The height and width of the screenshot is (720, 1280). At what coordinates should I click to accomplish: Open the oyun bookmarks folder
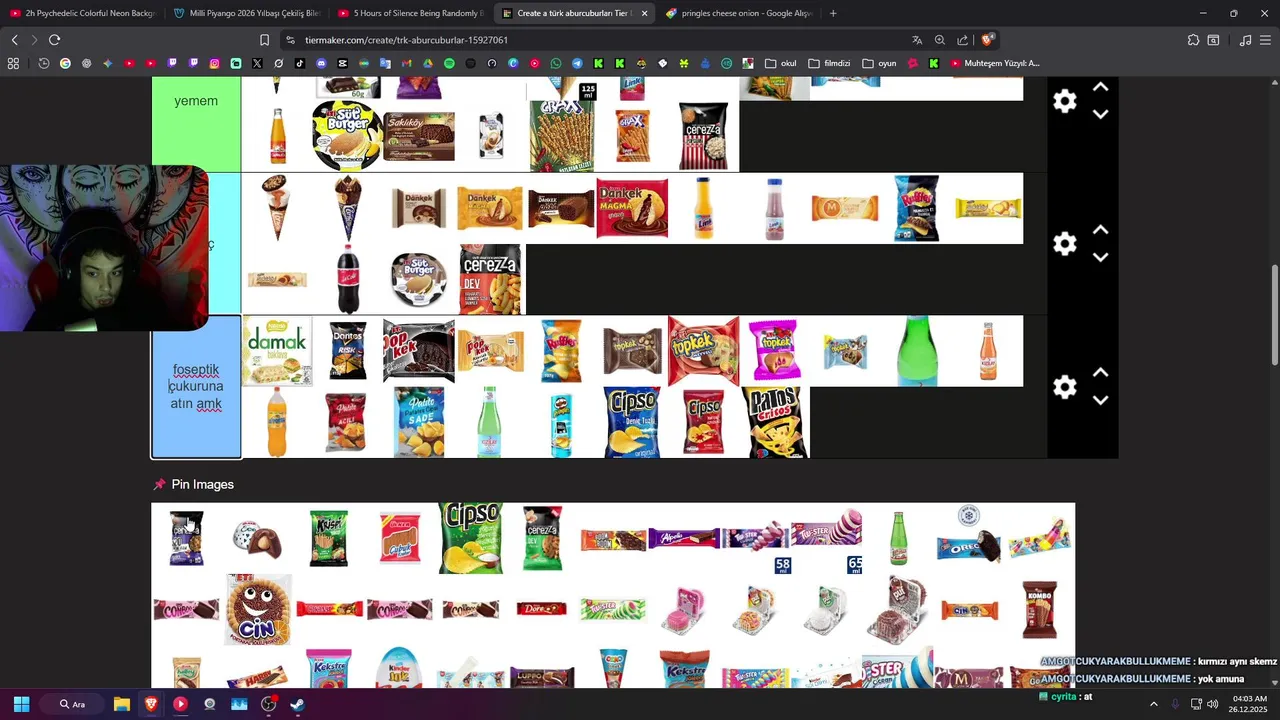point(879,63)
